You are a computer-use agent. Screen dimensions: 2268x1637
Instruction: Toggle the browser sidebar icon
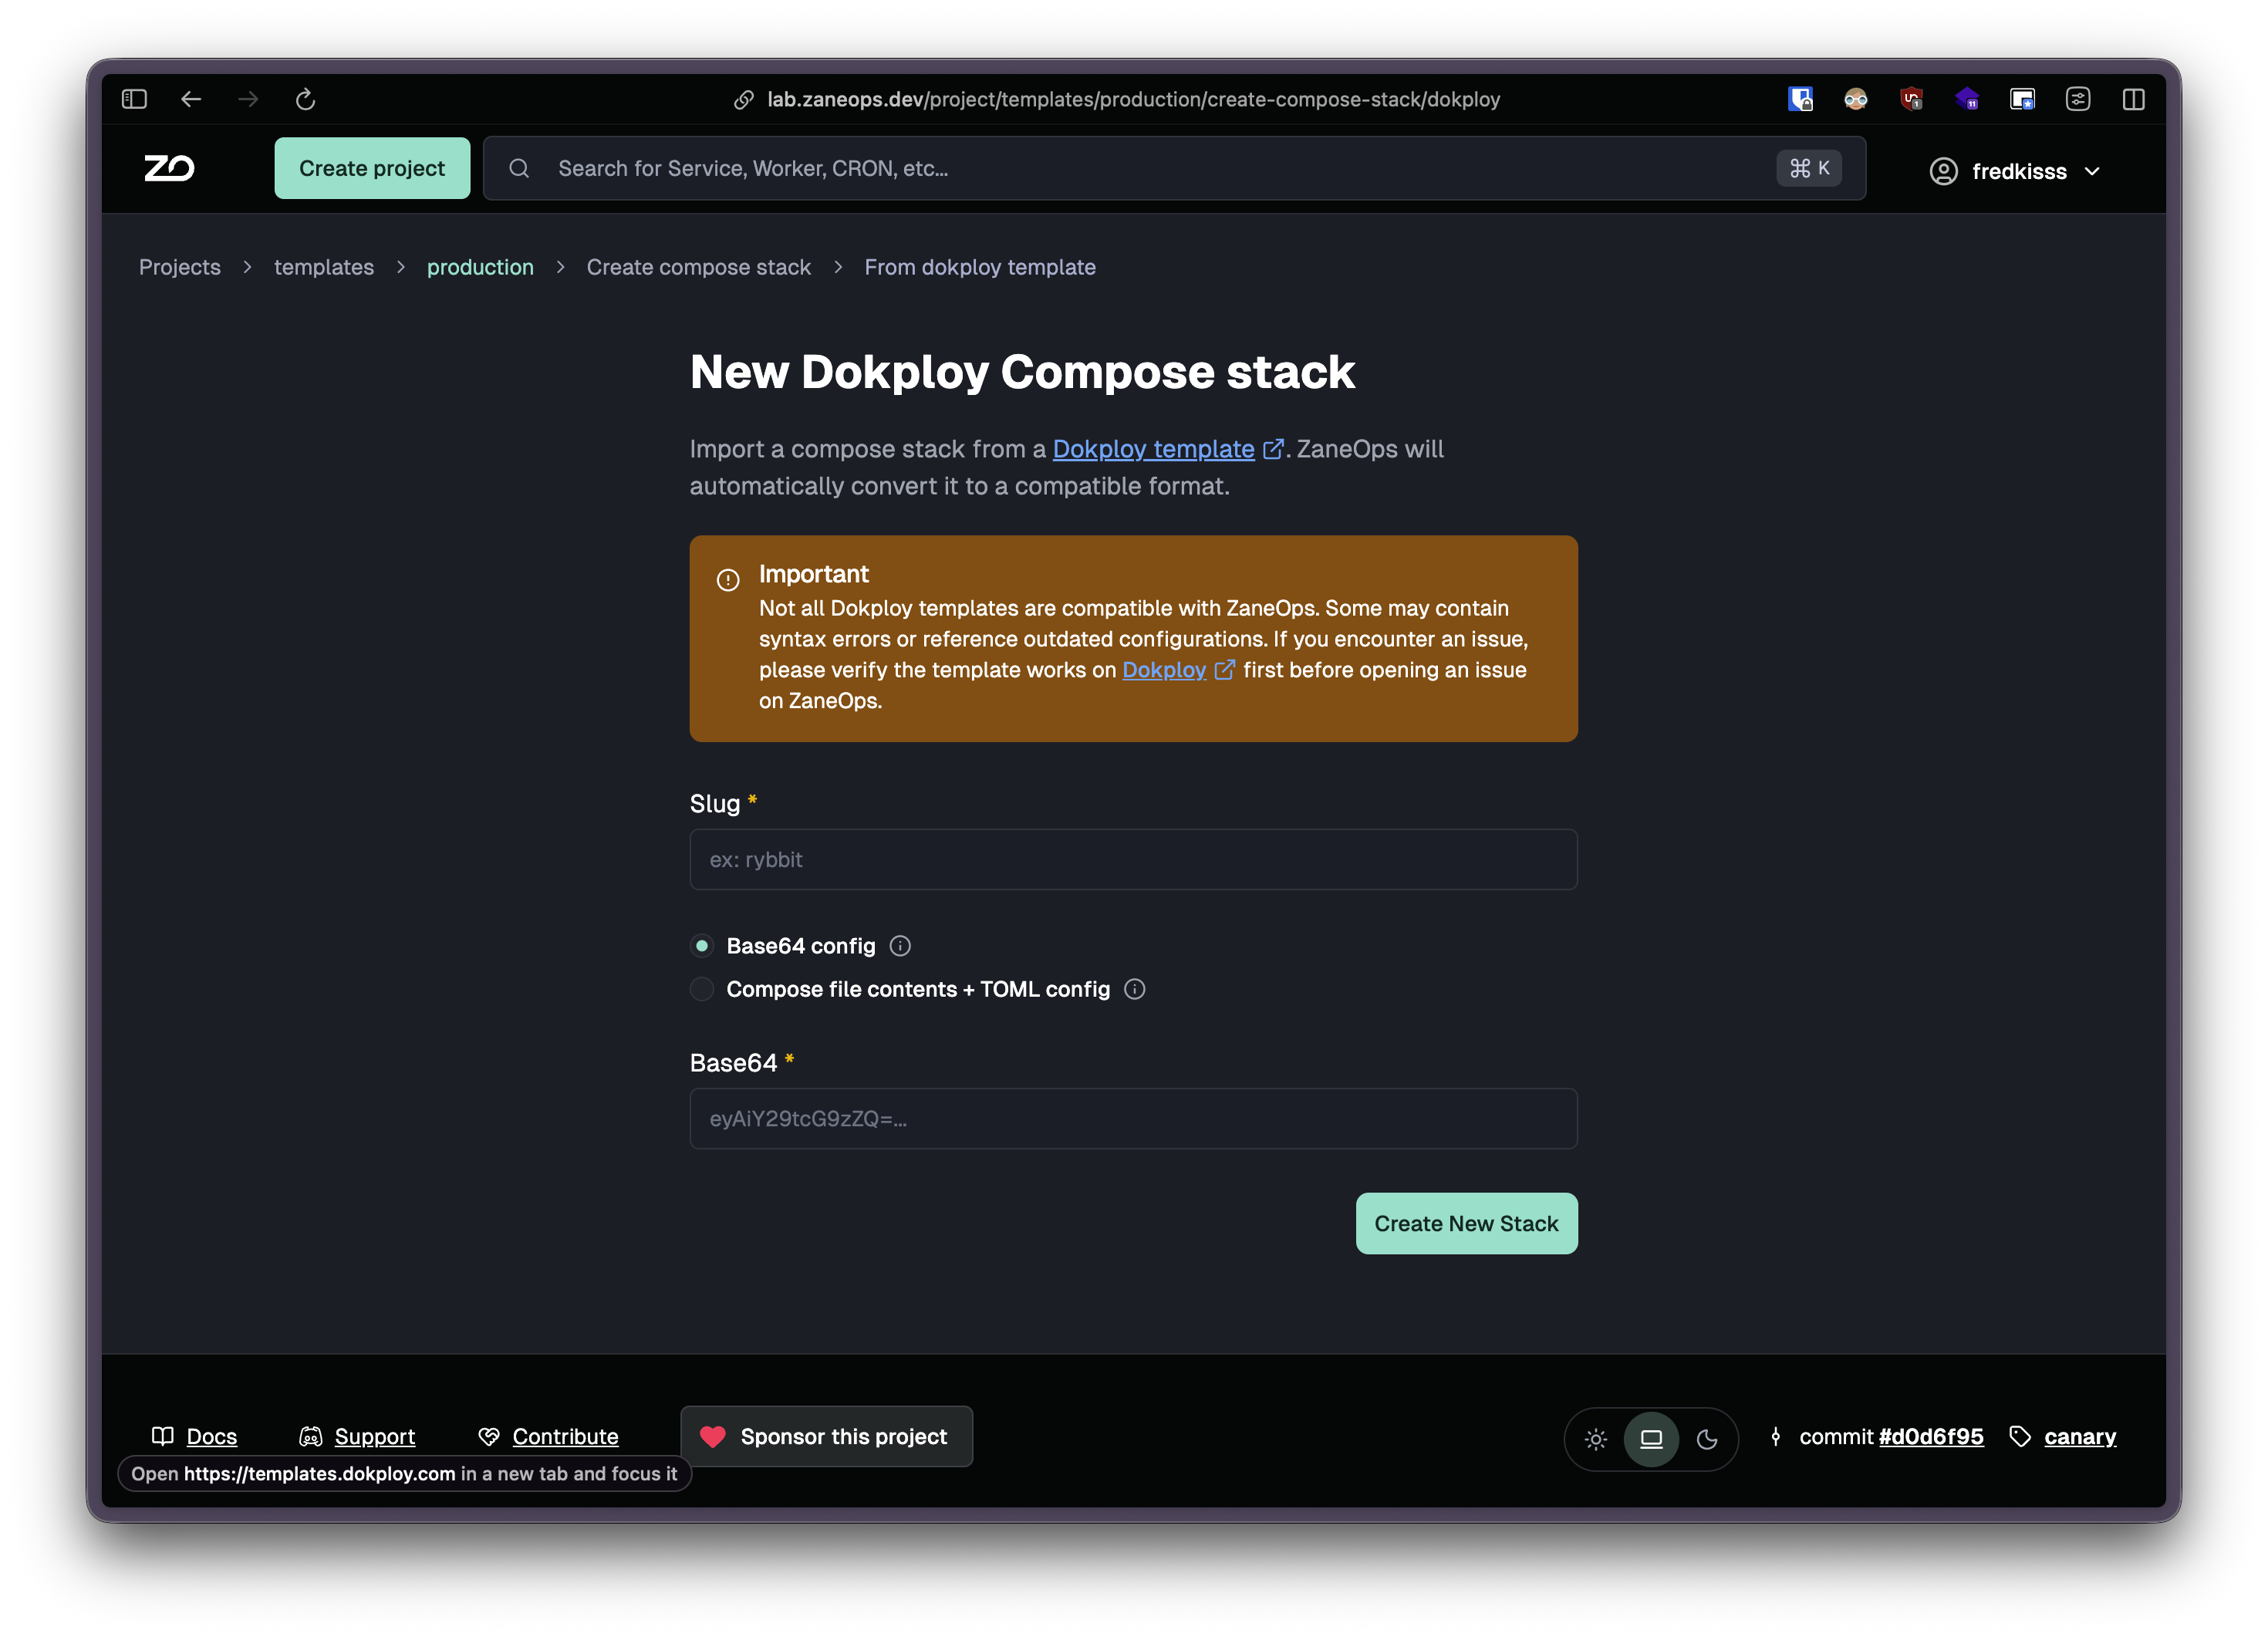[x=134, y=99]
